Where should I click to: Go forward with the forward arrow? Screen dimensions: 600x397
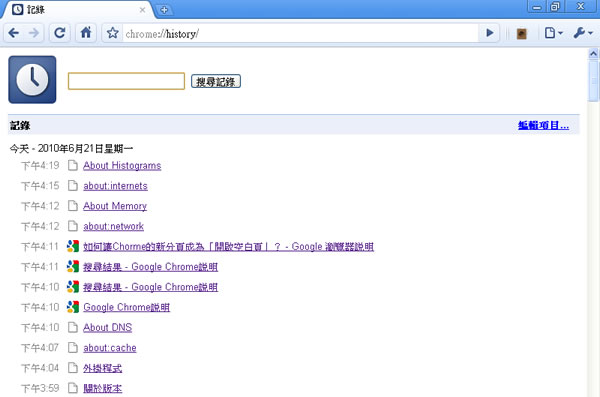[34, 33]
